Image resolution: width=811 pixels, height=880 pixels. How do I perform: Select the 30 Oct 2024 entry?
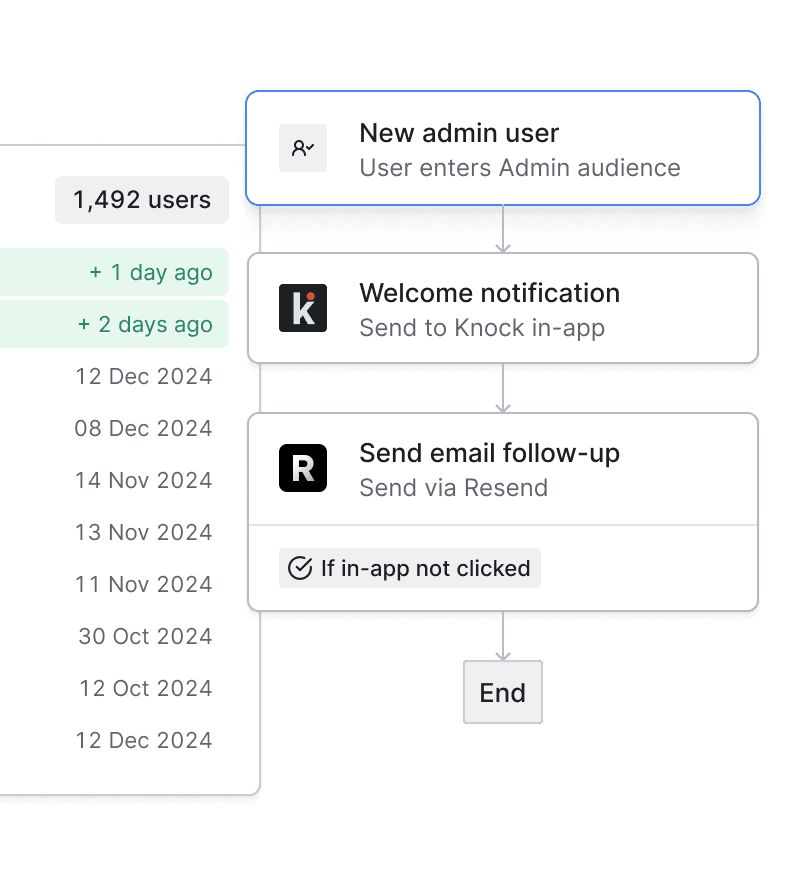pos(145,637)
